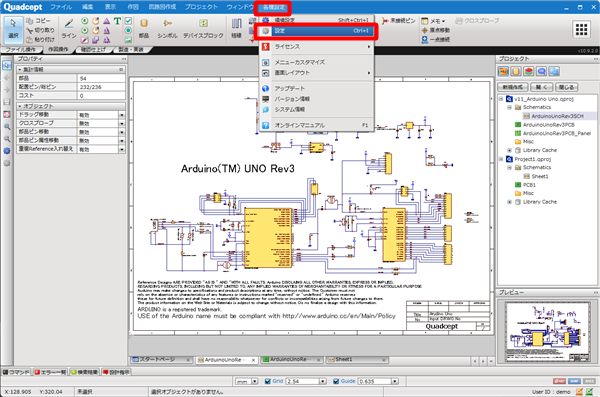600x397 pixels.
Task: Choose the green text T tool
Action: click(x=117, y=21)
